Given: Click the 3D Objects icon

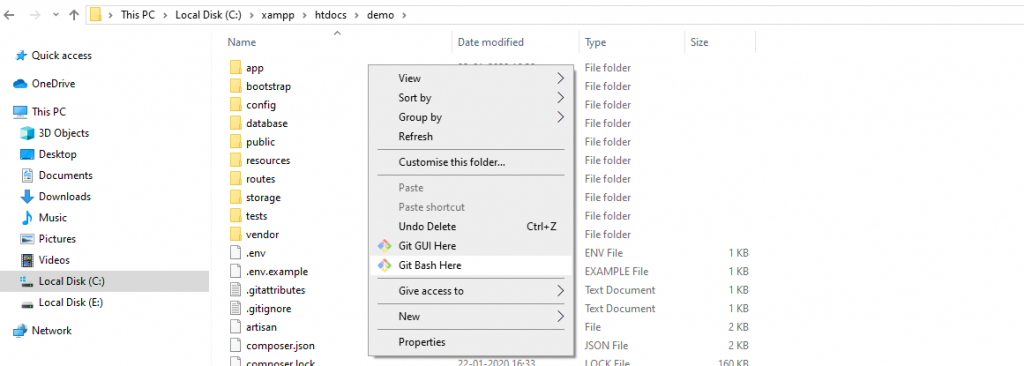Looking at the screenshot, I should point(27,133).
